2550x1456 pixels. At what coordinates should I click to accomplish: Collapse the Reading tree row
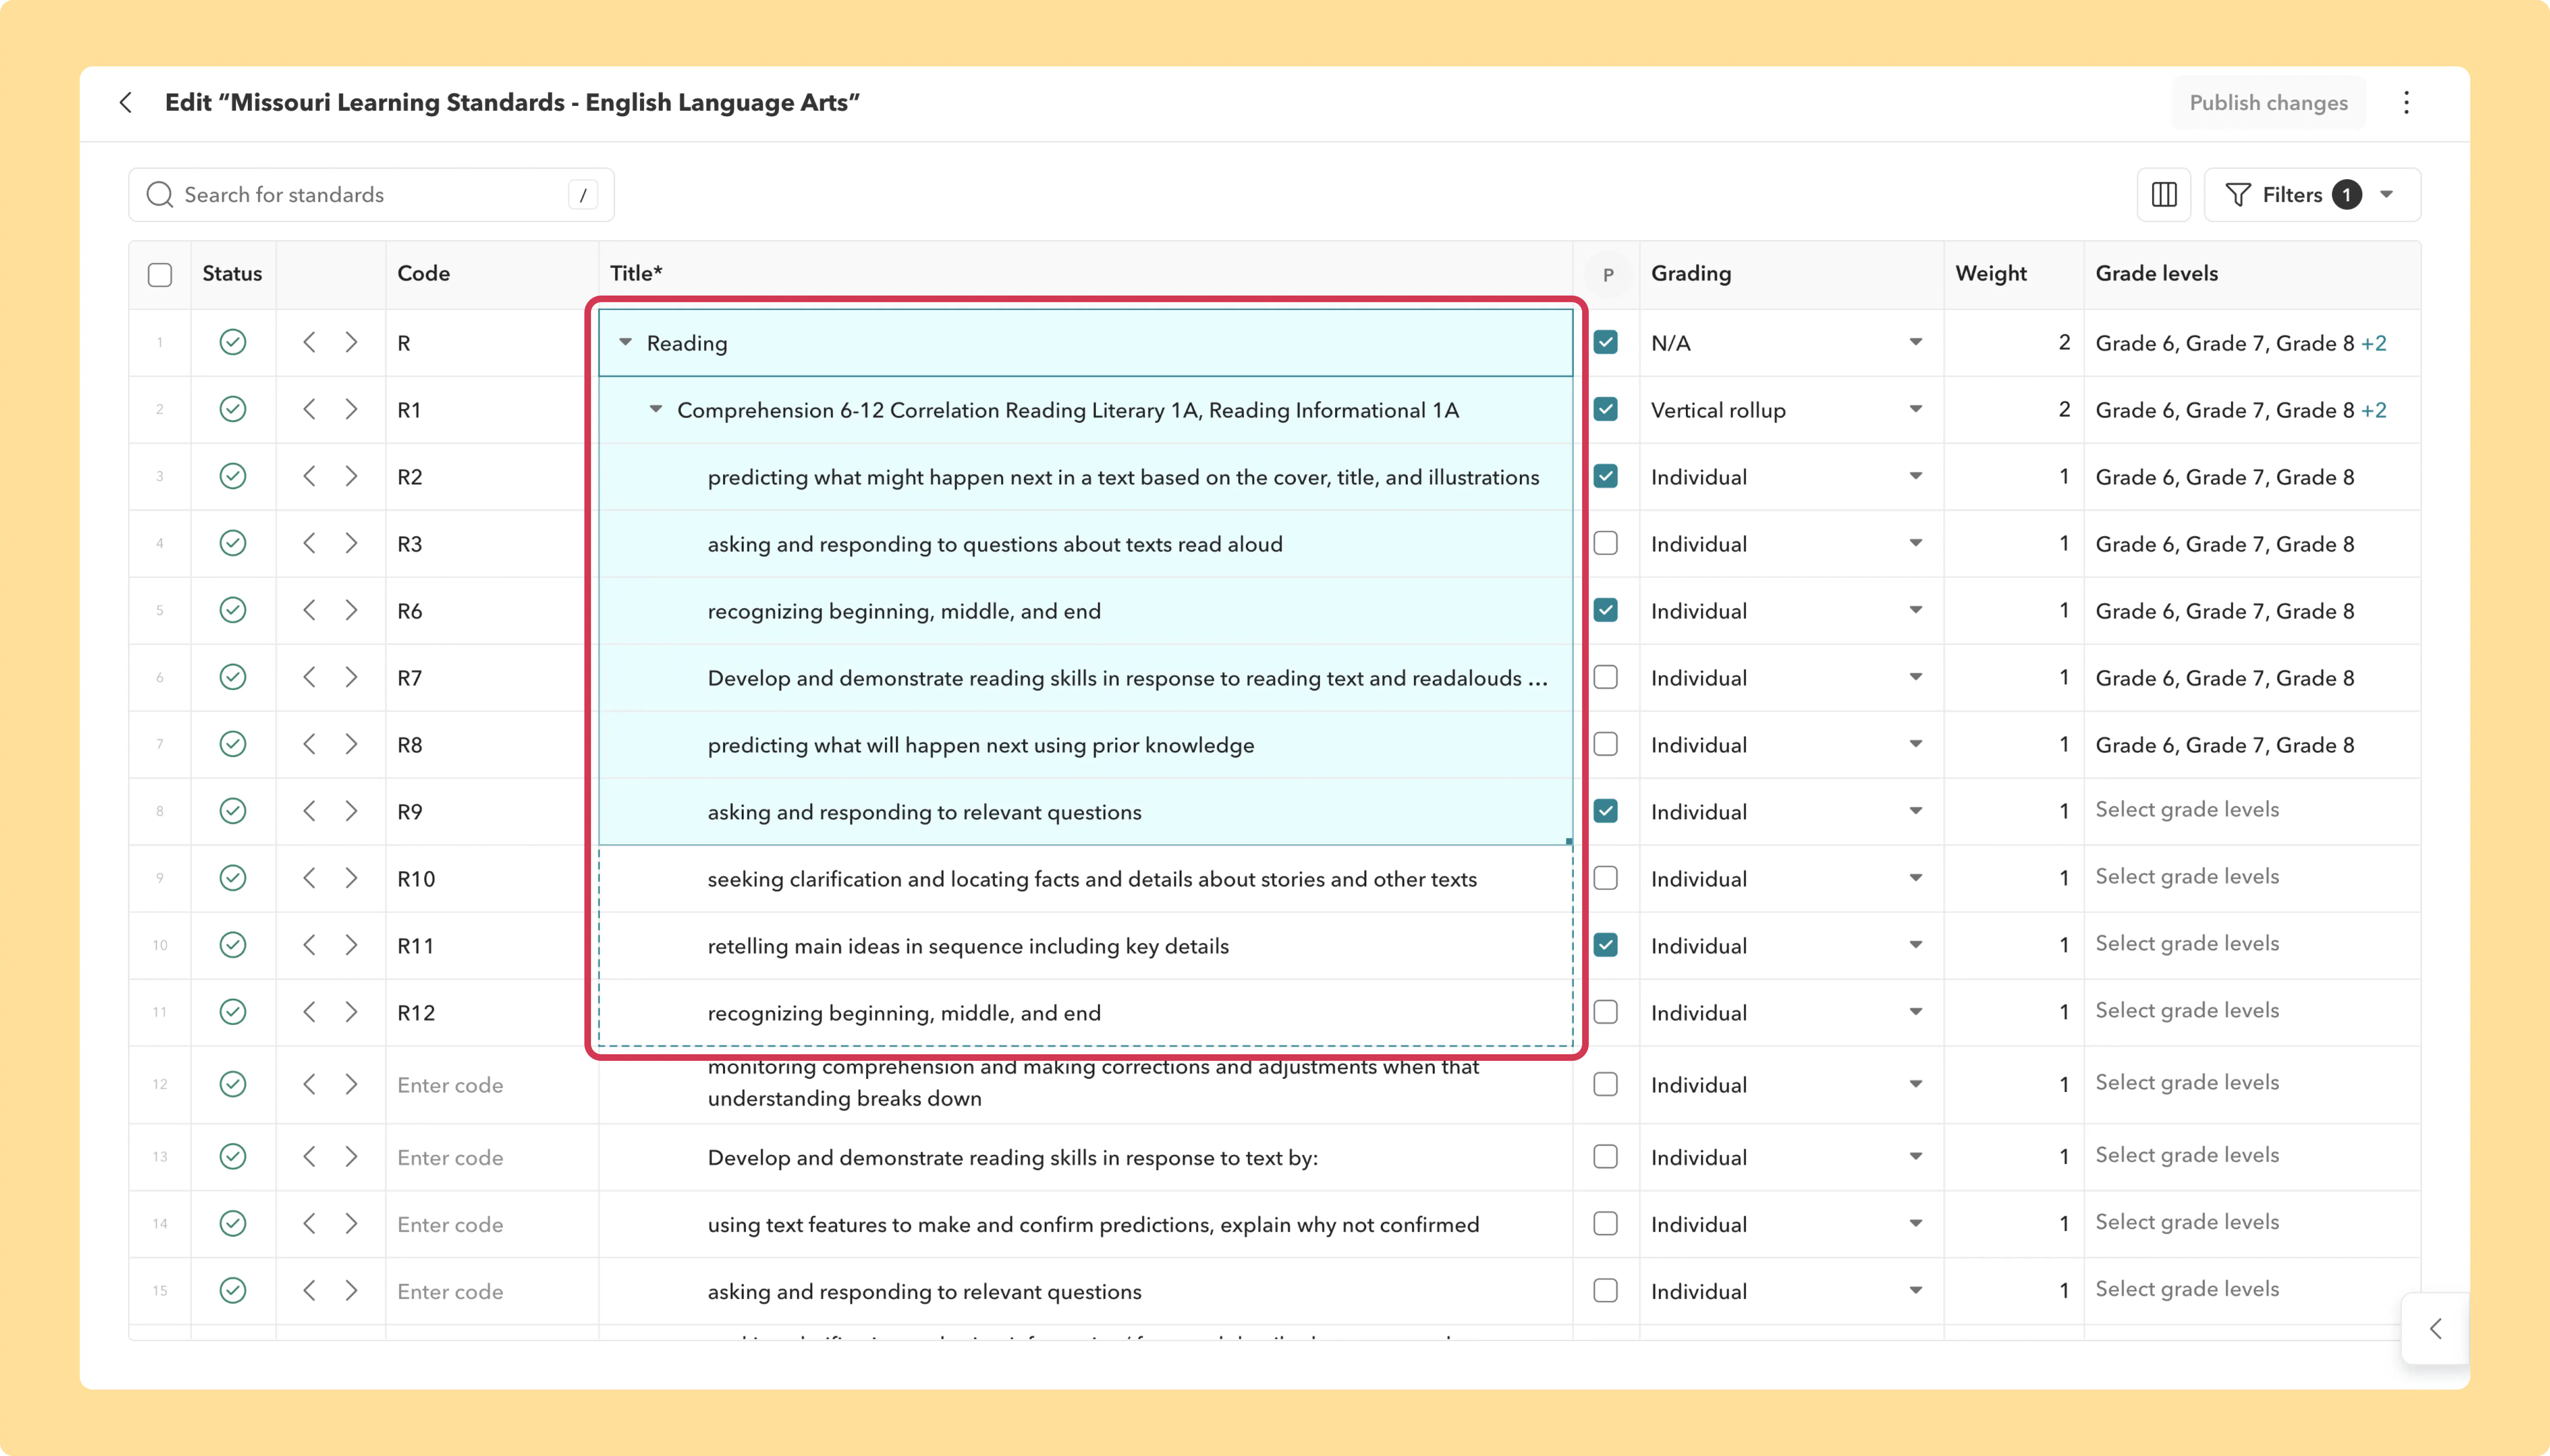(x=625, y=342)
